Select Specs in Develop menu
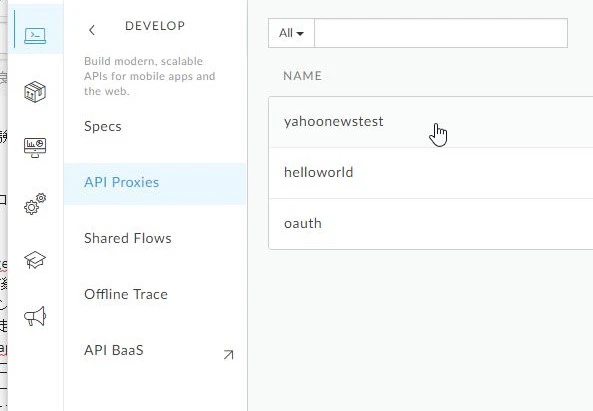This screenshot has height=411, width=593. (x=103, y=126)
